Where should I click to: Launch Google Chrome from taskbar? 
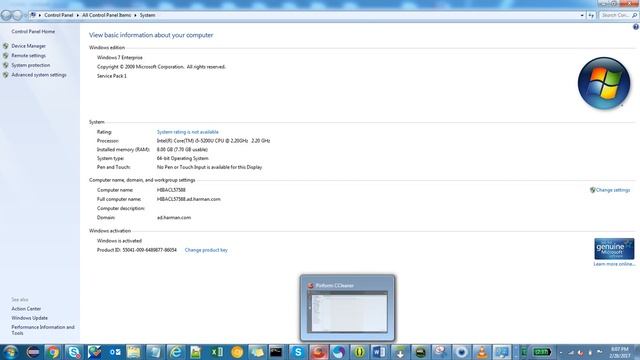coord(53,352)
